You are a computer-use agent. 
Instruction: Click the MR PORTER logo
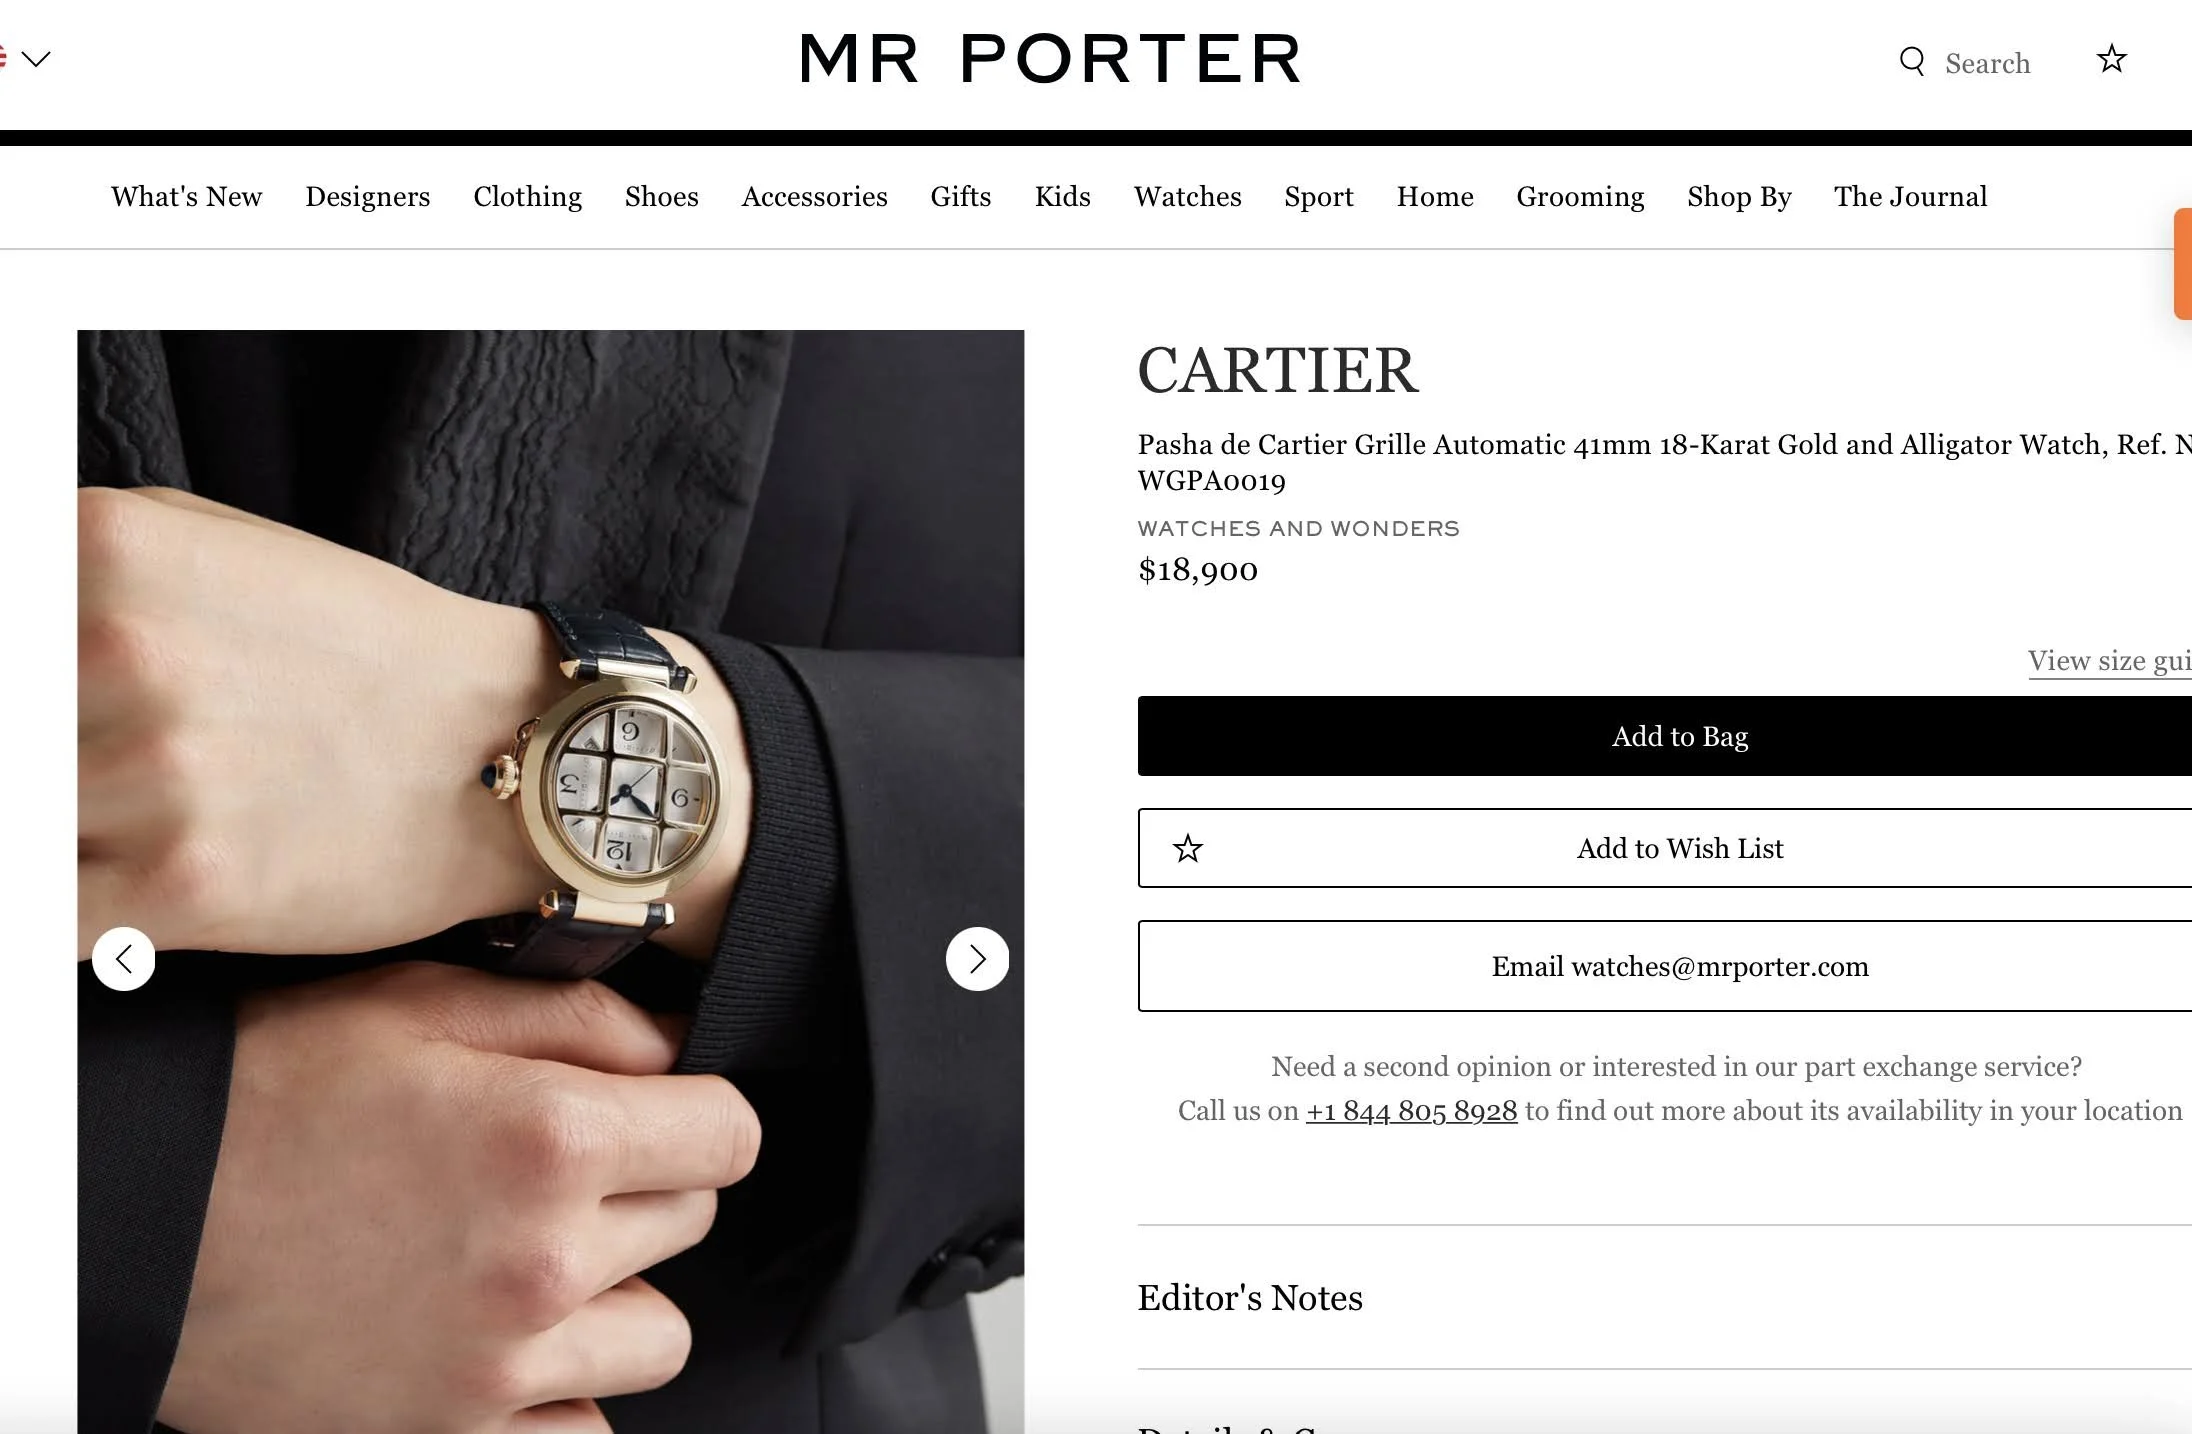click(x=1051, y=58)
